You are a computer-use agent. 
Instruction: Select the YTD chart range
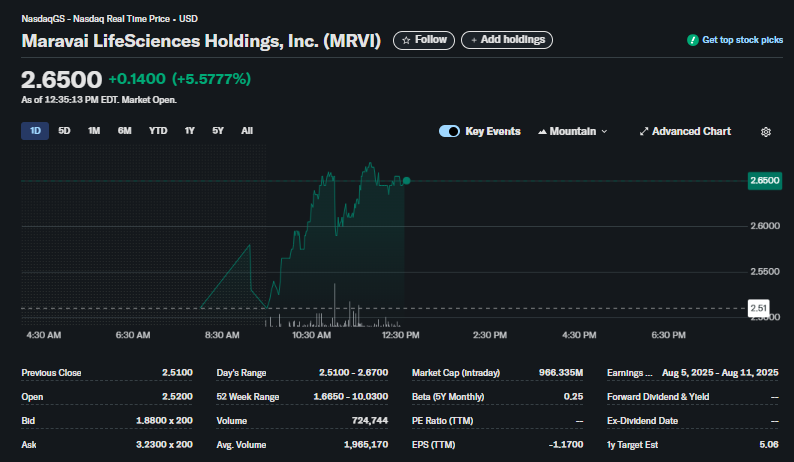click(158, 131)
